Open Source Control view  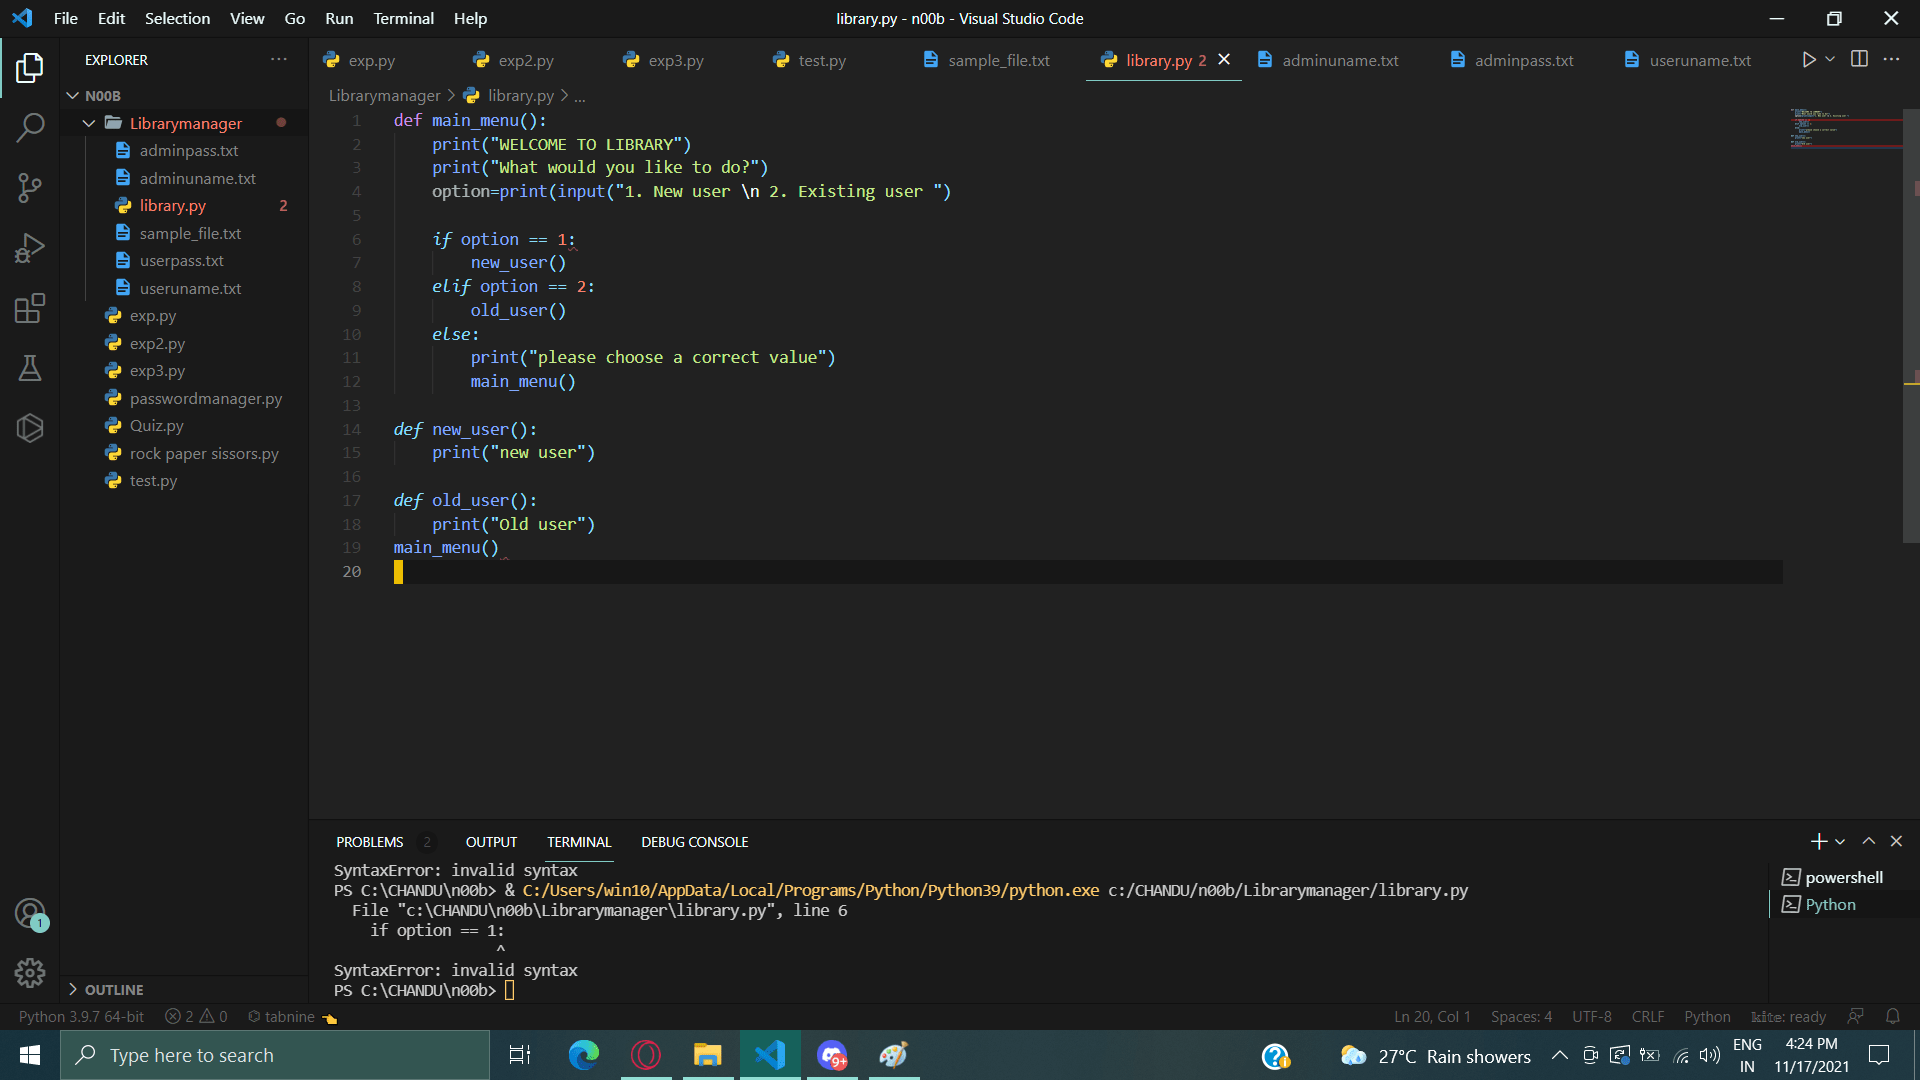[x=30, y=187]
